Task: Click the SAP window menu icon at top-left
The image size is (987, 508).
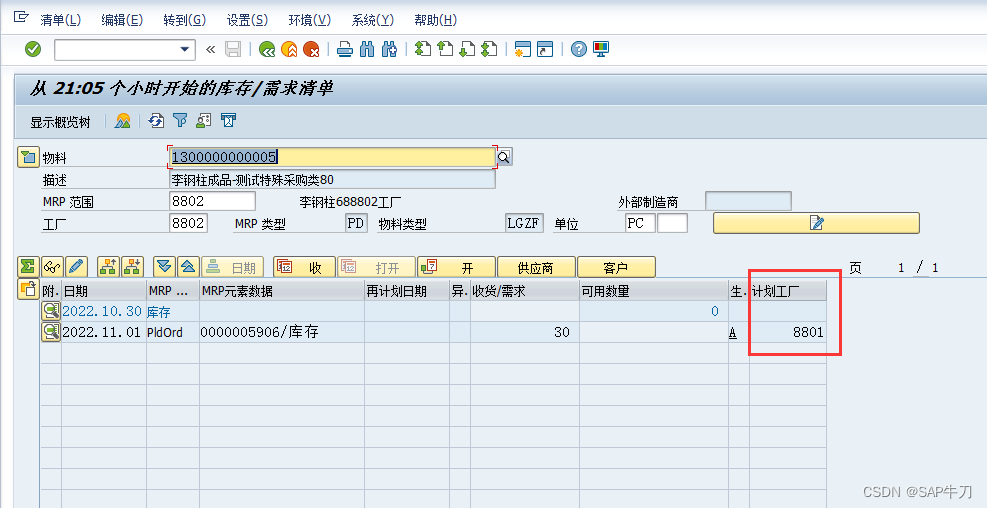Action: (x=21, y=17)
